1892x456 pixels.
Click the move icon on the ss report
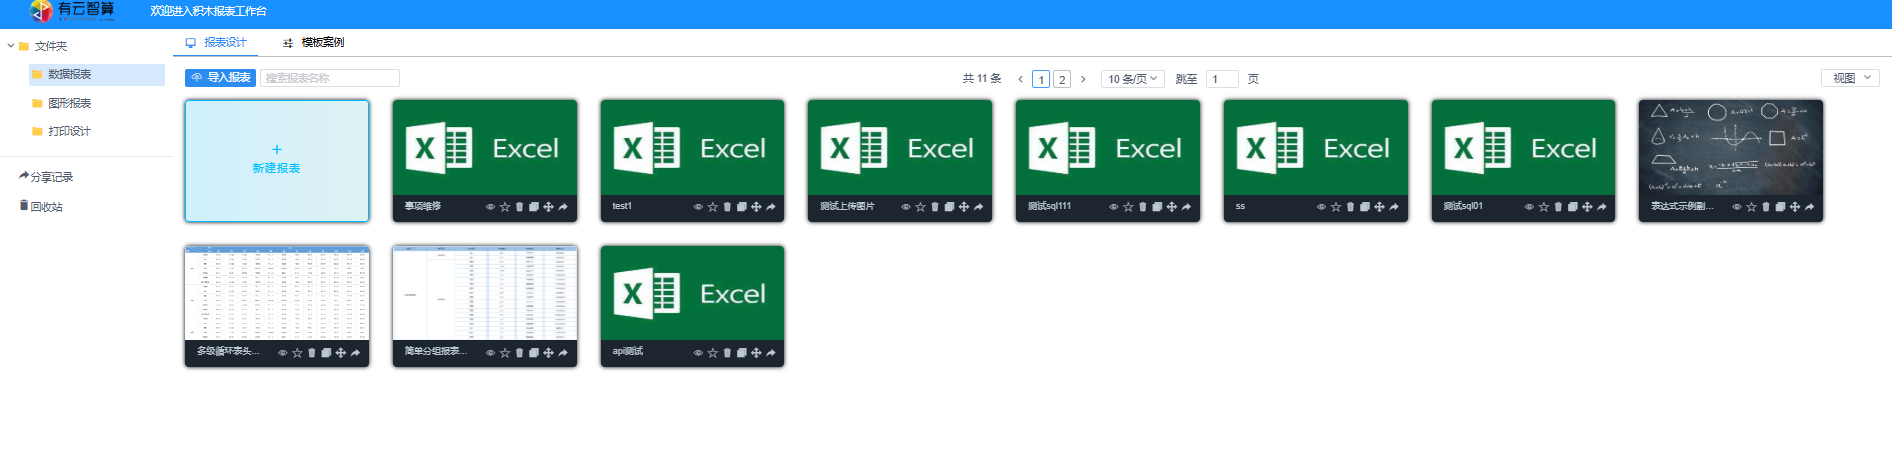[x=1379, y=207]
